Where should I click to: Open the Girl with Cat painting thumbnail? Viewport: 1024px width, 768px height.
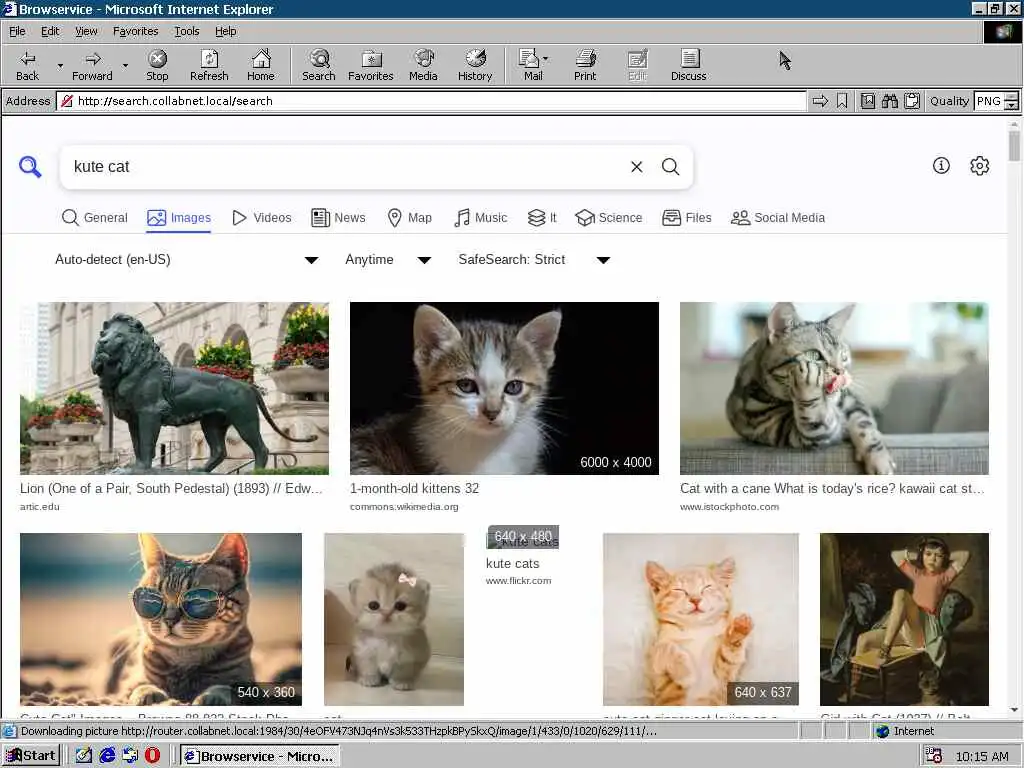click(904, 619)
